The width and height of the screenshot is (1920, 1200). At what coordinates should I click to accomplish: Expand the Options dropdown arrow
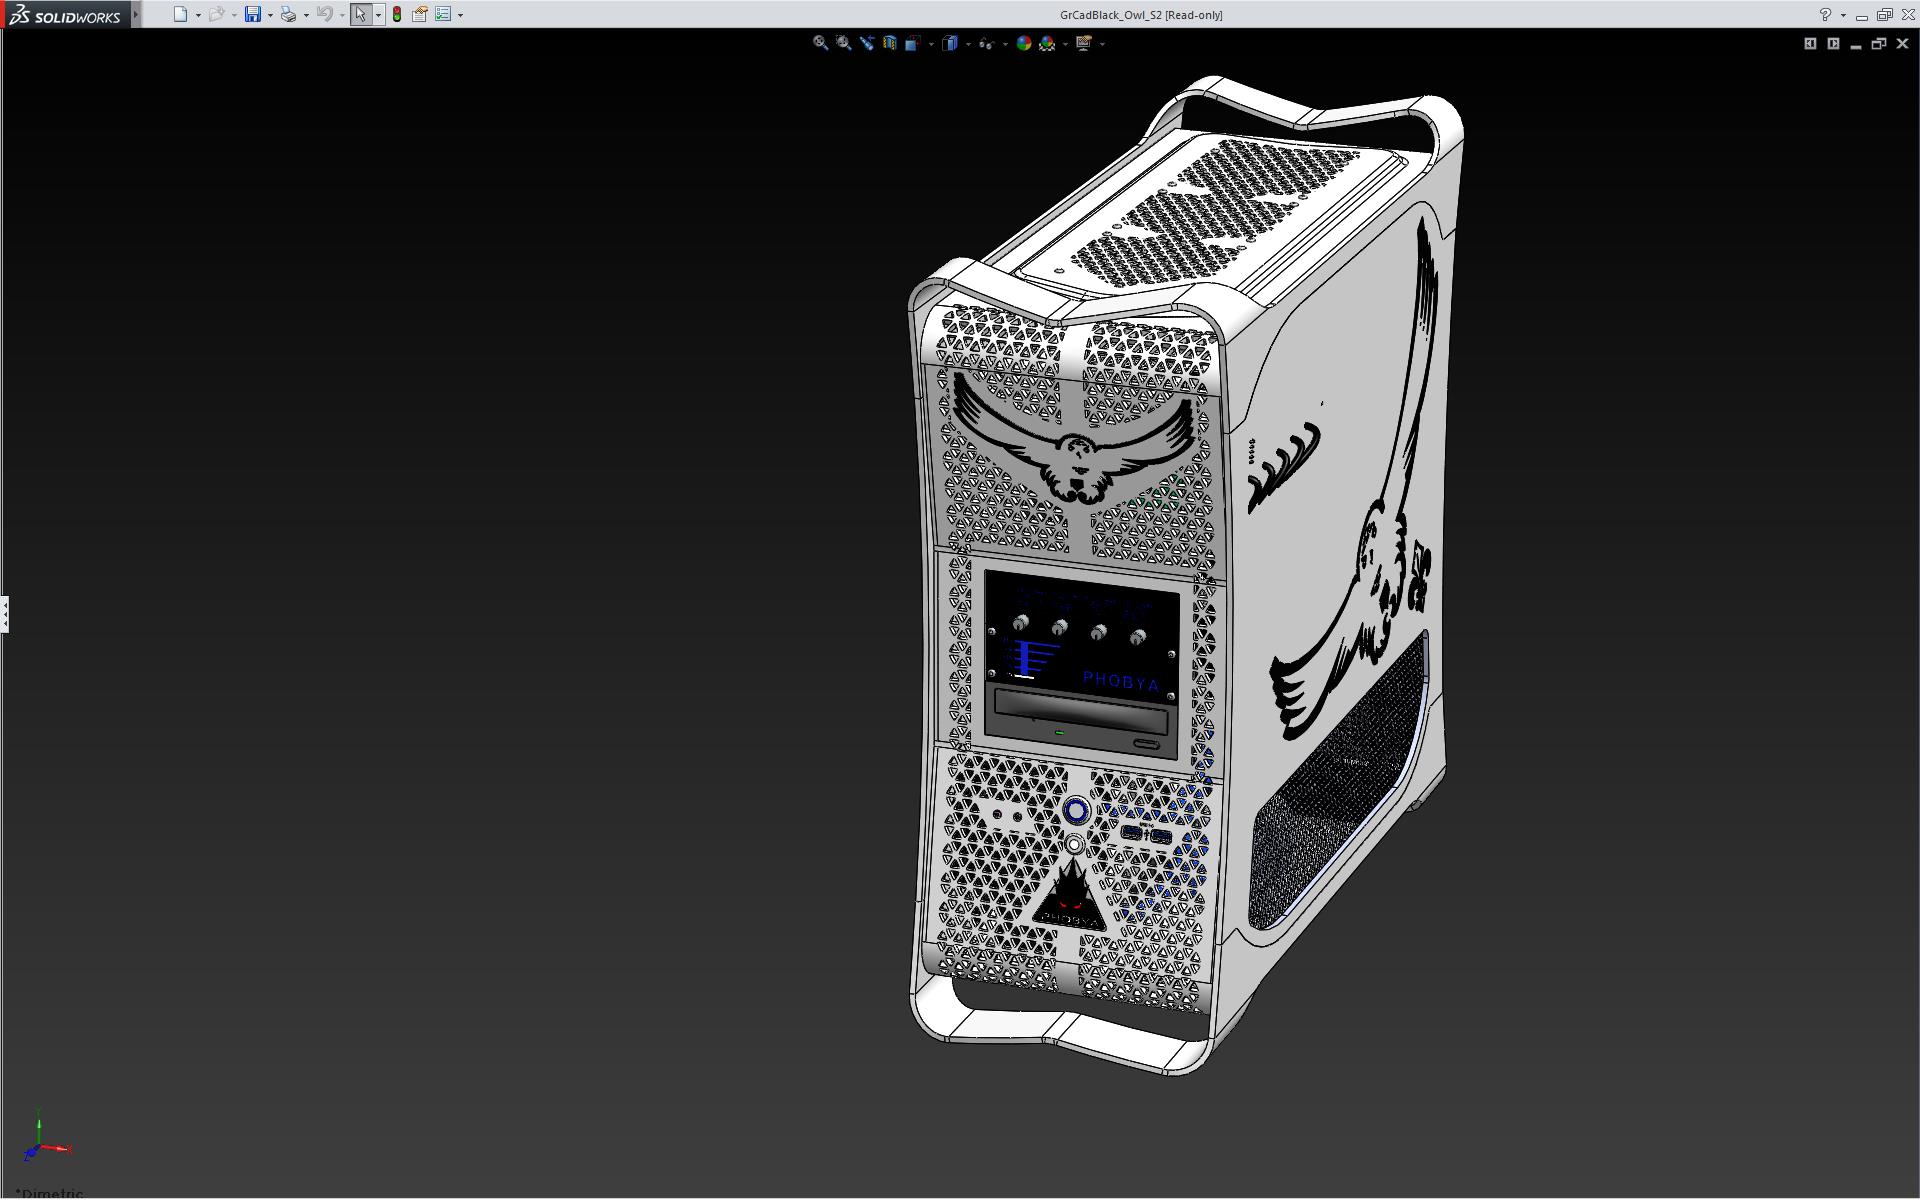460,15
